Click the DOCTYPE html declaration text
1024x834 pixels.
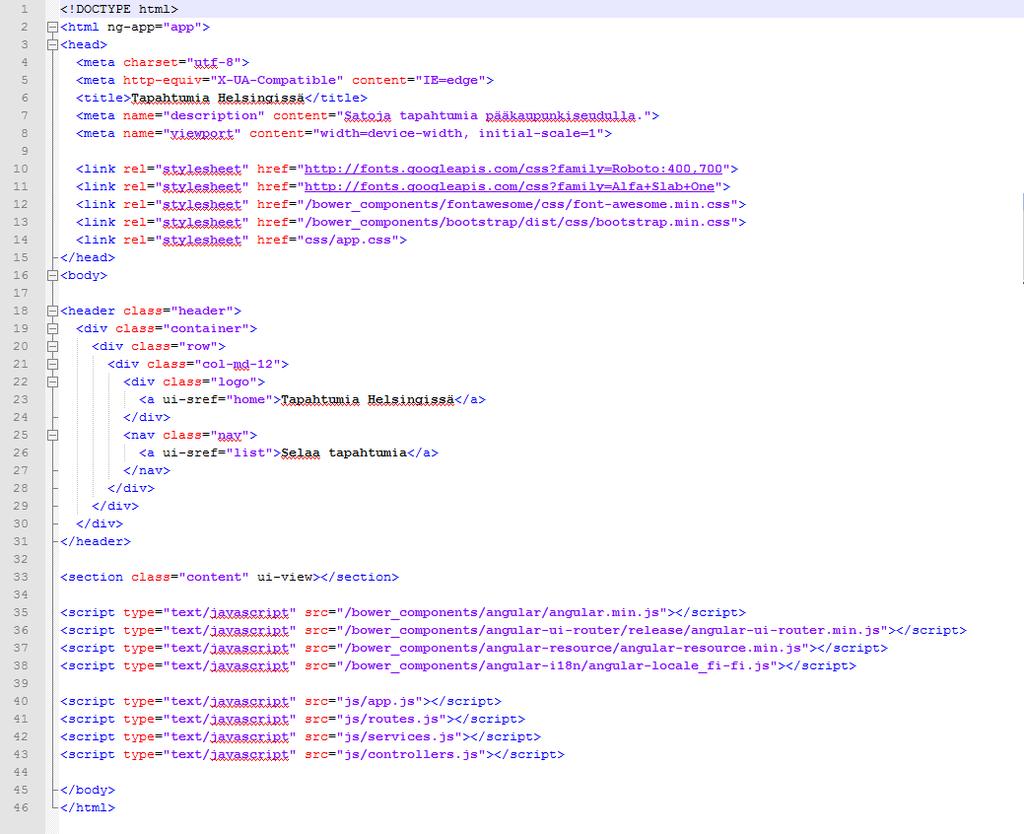coord(119,9)
